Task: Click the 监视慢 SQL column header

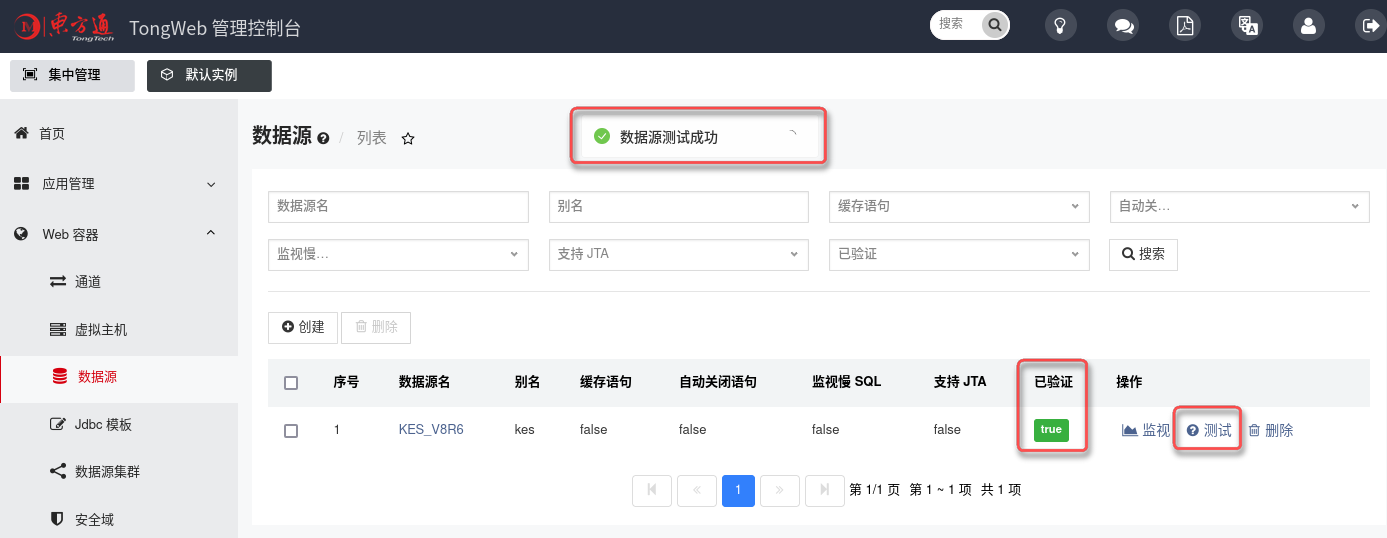Action: [x=846, y=382]
